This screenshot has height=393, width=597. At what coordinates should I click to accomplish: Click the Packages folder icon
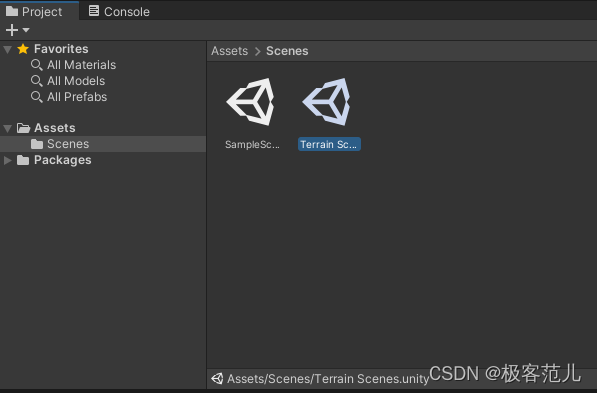(x=23, y=160)
